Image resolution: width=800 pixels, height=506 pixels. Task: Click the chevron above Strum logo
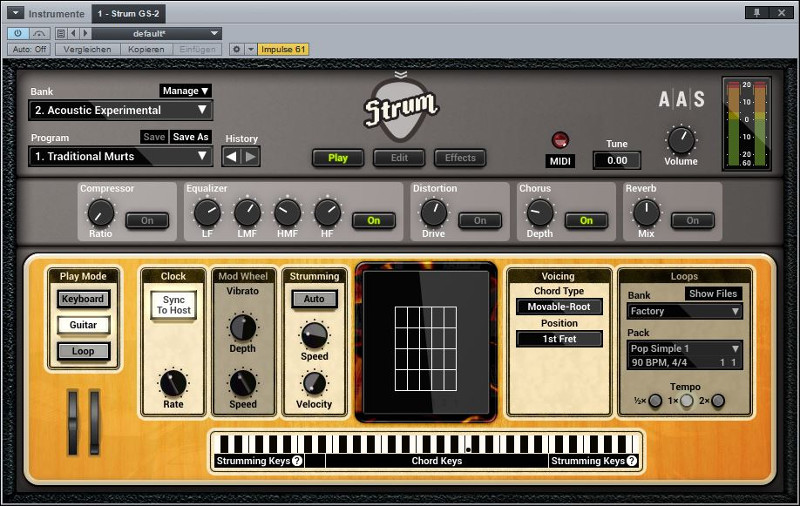(401, 75)
